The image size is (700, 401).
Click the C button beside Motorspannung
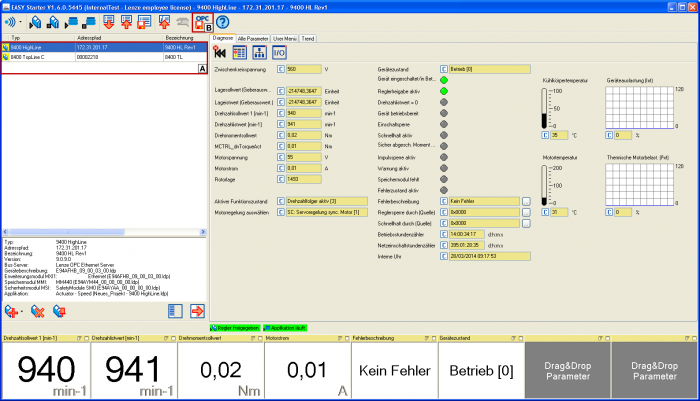tap(280, 157)
